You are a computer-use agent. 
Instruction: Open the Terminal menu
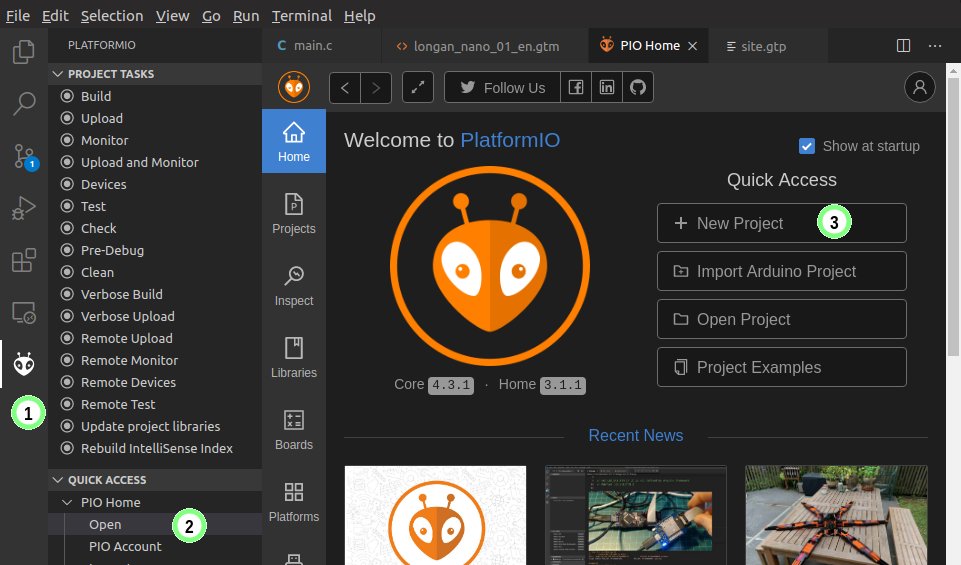tap(301, 15)
